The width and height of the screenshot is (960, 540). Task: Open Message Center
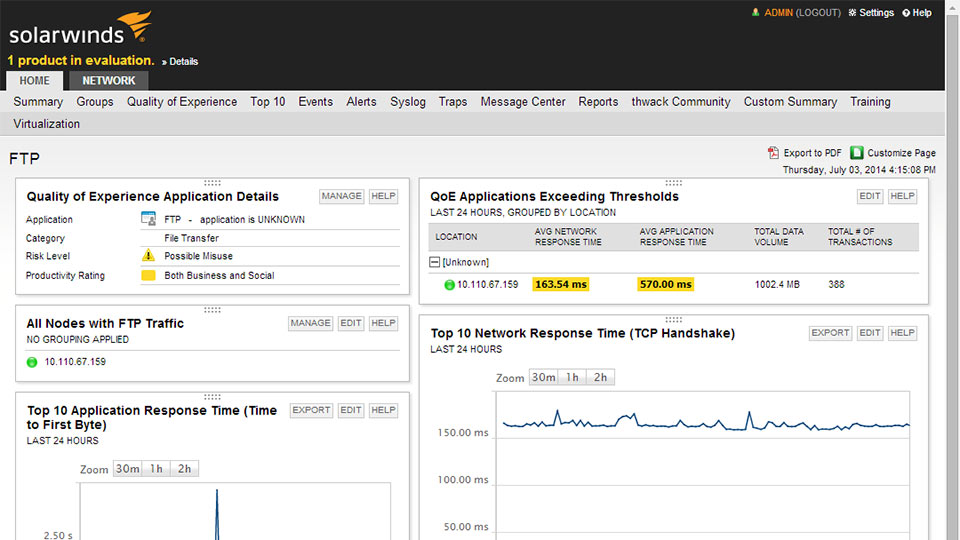click(523, 102)
